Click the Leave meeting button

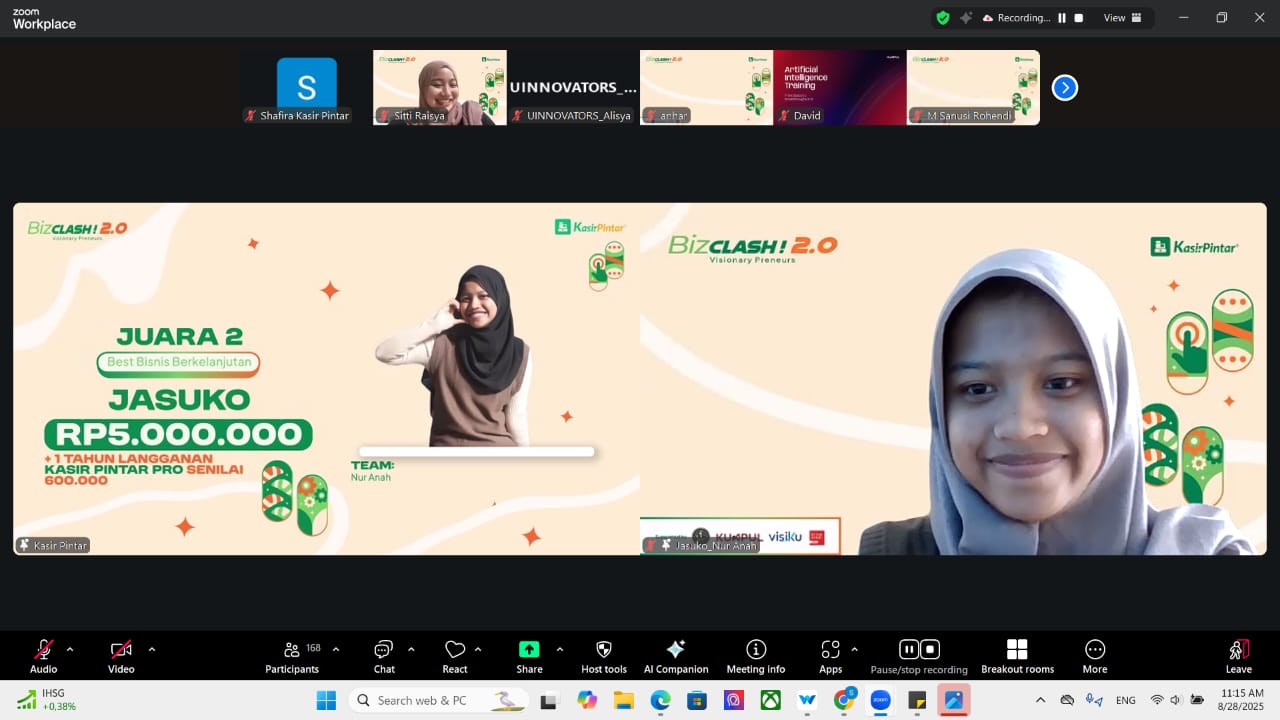(1238, 656)
